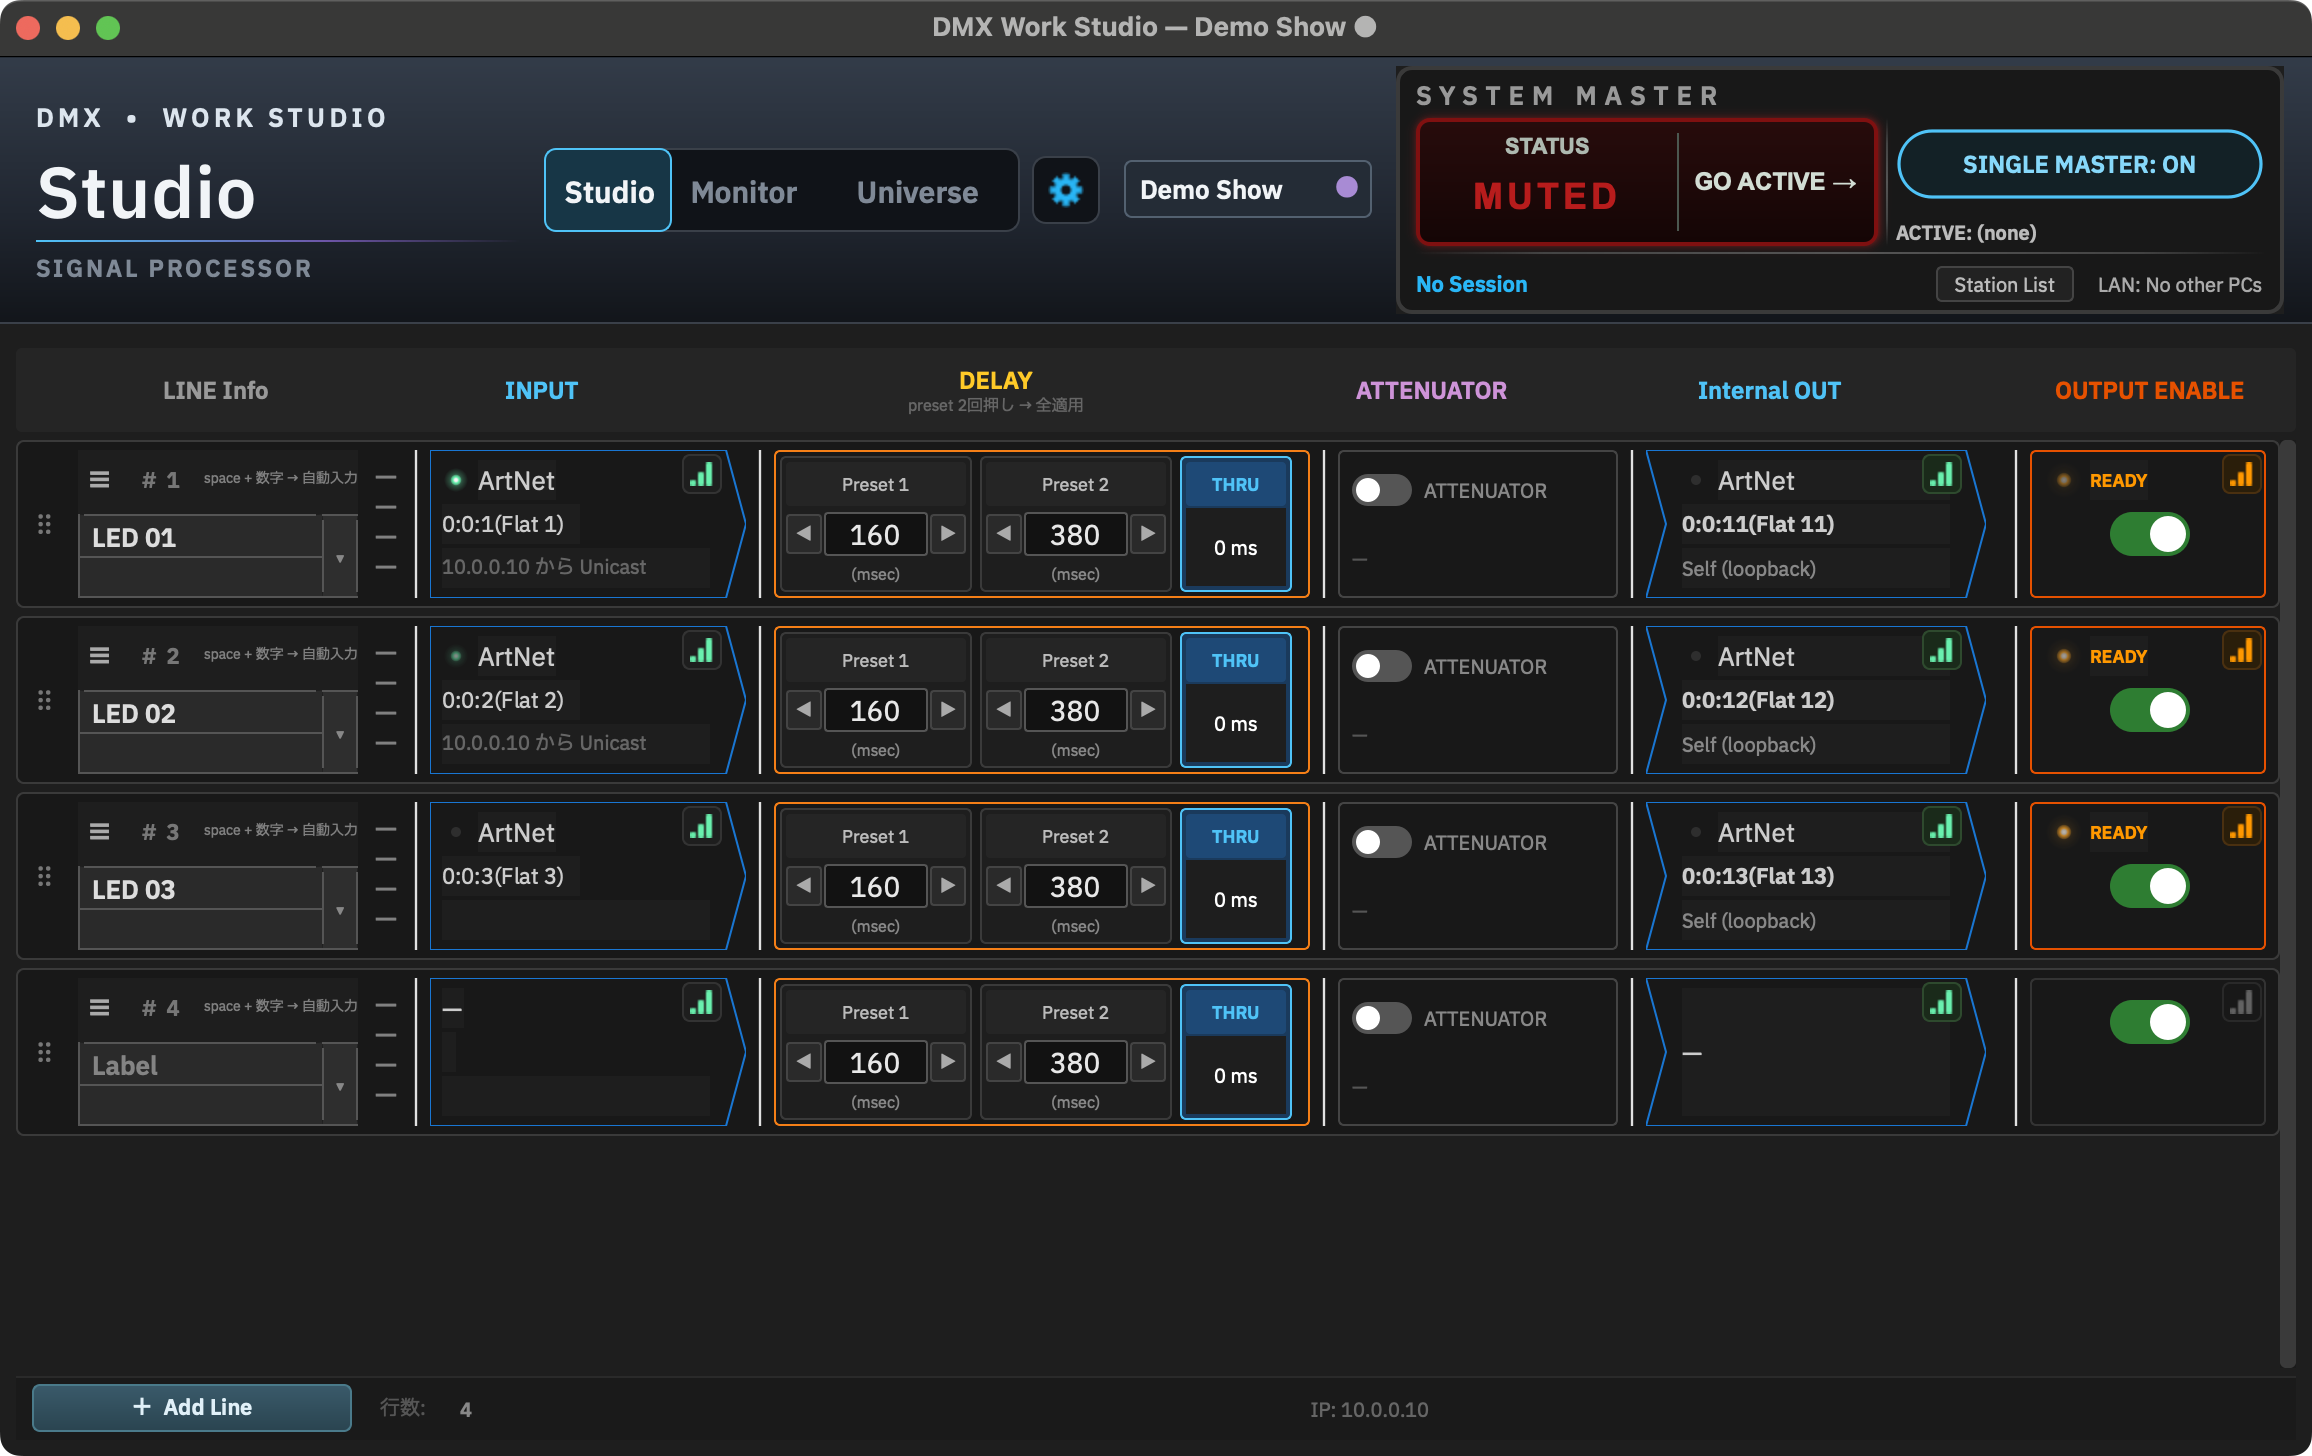The width and height of the screenshot is (2312, 1456).
Task: Toggle the ATTENUATOR switch on line 4
Action: [1381, 1018]
